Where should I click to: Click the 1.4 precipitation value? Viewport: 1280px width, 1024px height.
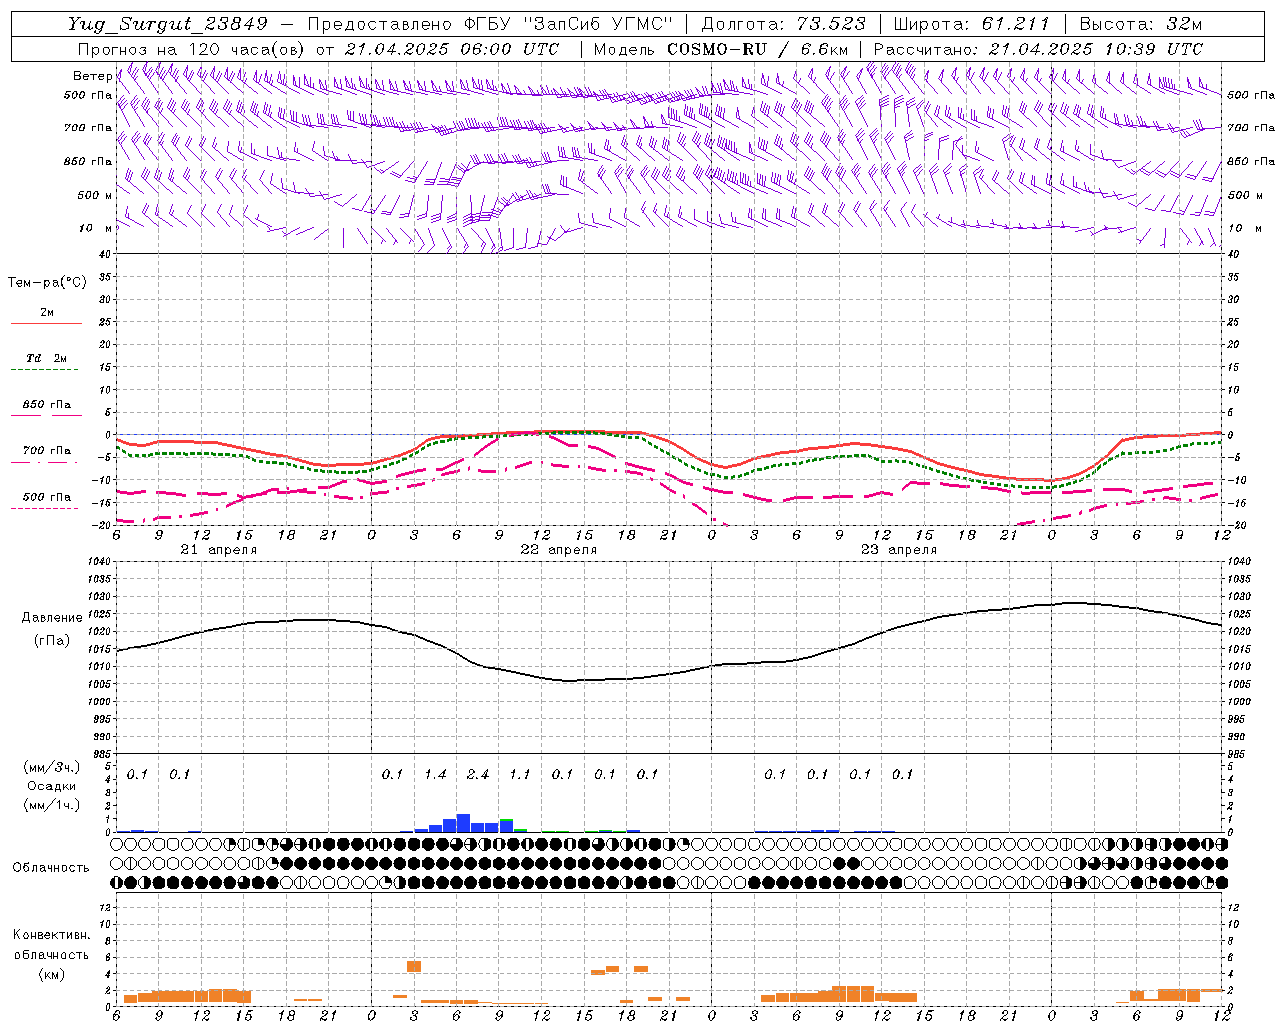[x=435, y=774]
